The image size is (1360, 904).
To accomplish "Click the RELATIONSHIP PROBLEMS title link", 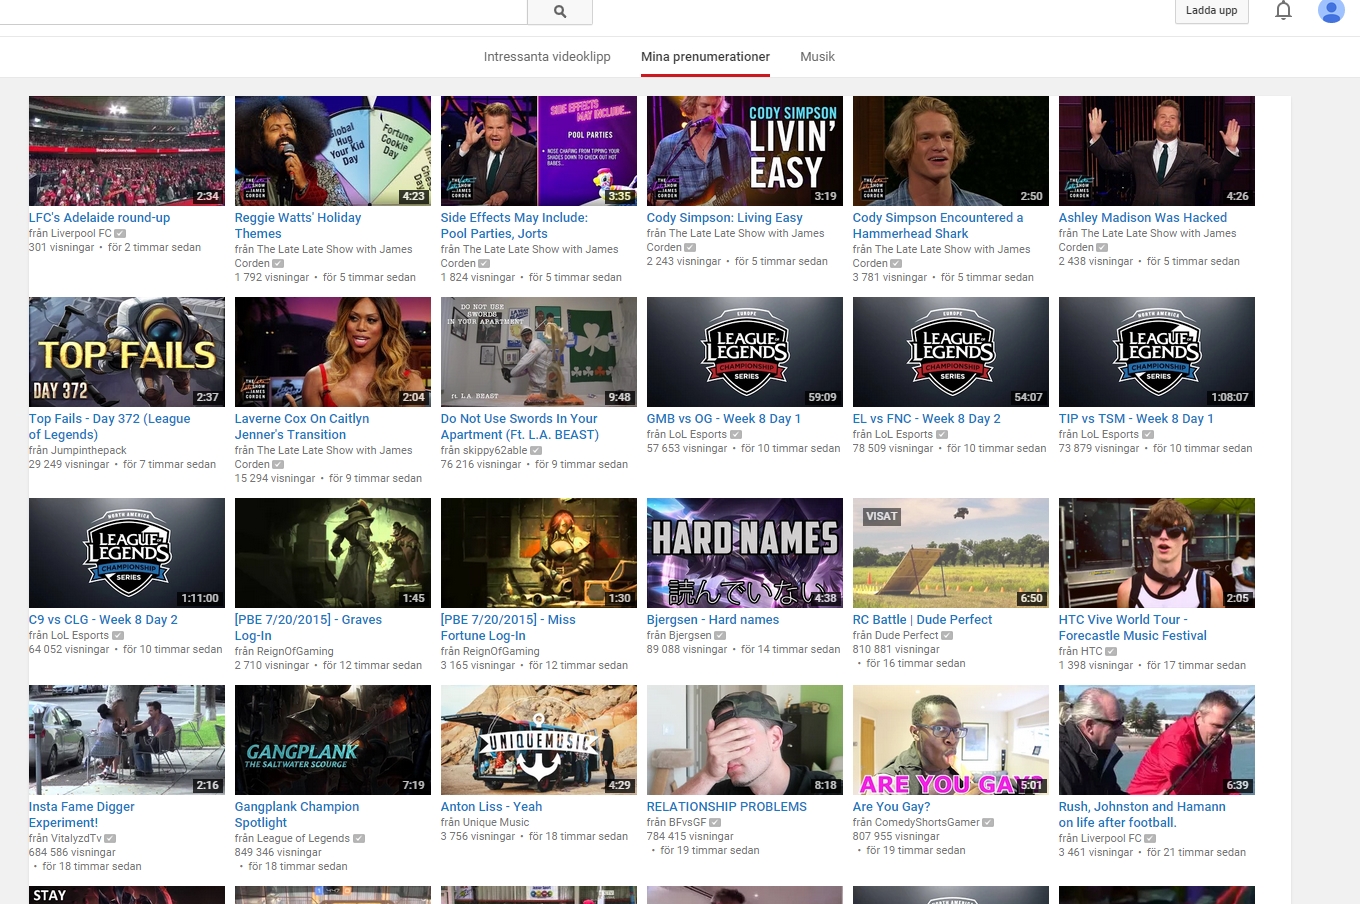I will [x=727, y=807].
